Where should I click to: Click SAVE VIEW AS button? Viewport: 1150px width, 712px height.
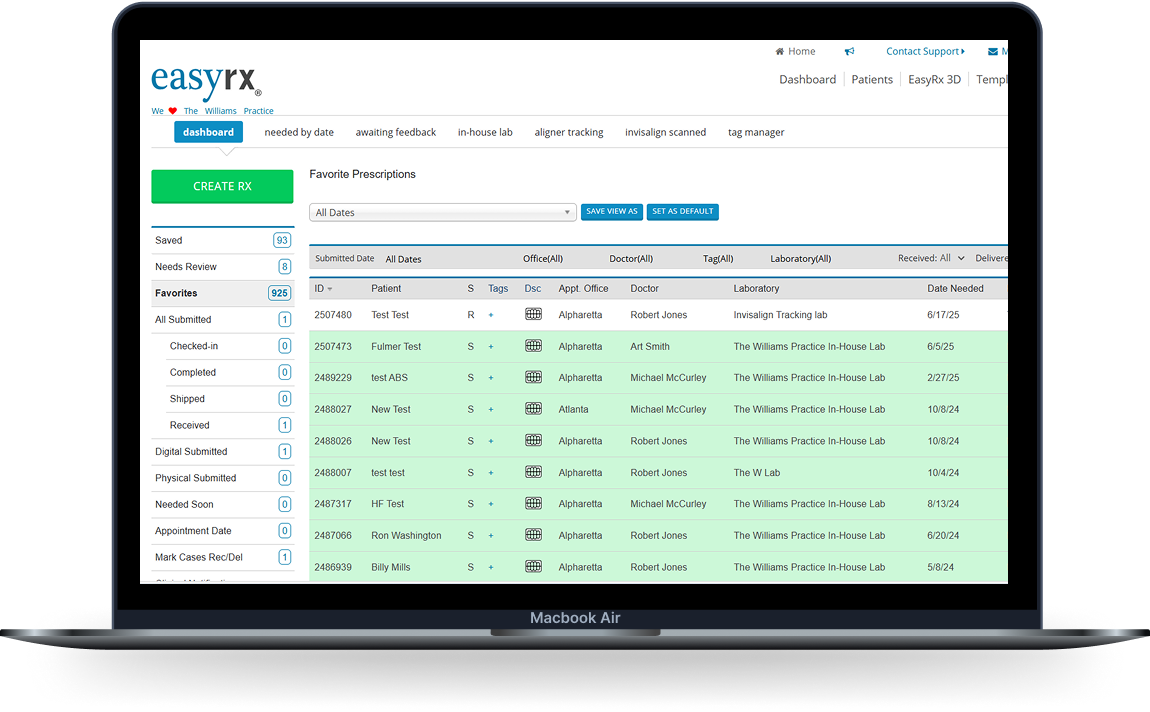tap(612, 211)
